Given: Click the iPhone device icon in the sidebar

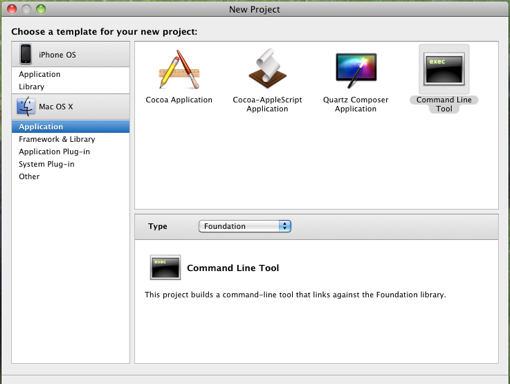Looking at the screenshot, I should pyautogui.click(x=25, y=54).
